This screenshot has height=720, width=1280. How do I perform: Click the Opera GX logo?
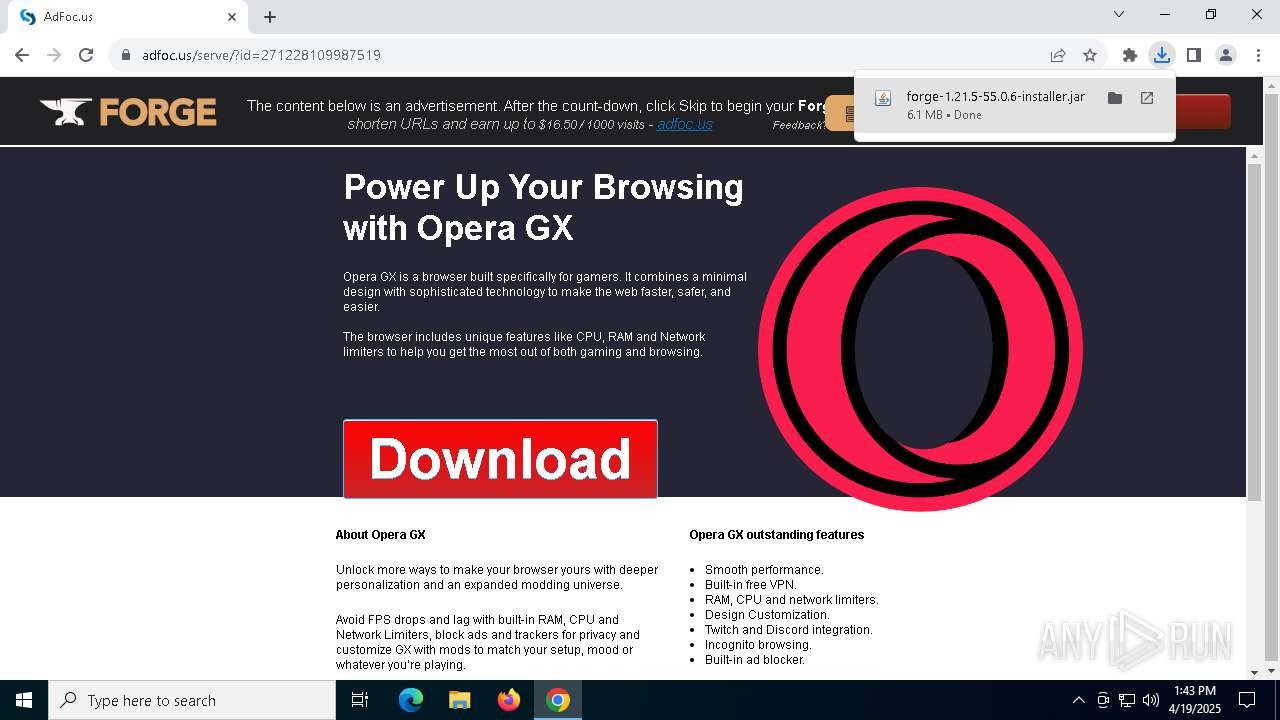coord(920,349)
